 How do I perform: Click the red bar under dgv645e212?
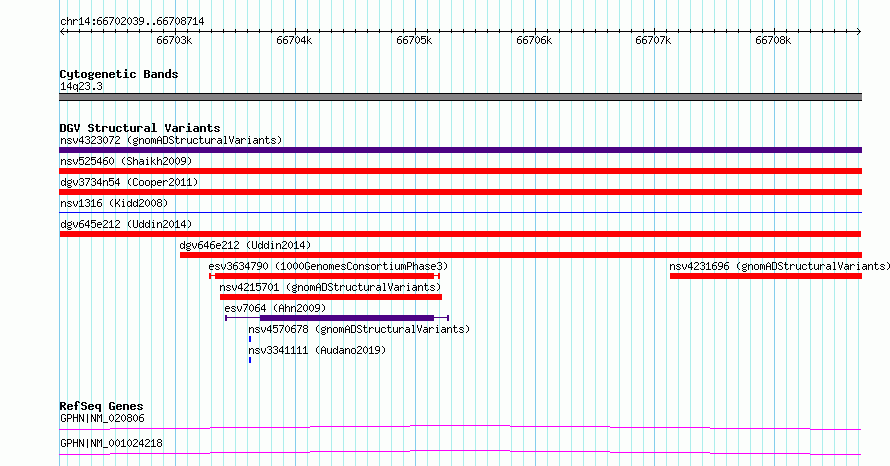pyautogui.click(x=460, y=234)
